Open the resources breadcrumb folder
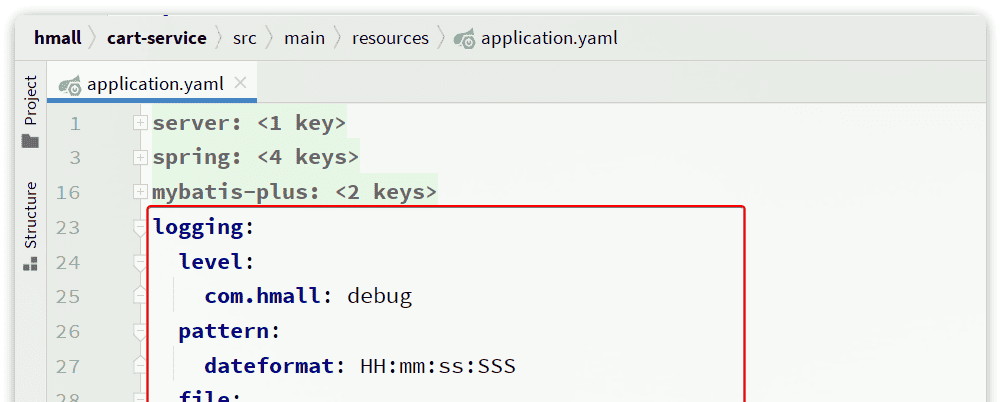Viewport: 1001px width, 402px height. point(390,38)
